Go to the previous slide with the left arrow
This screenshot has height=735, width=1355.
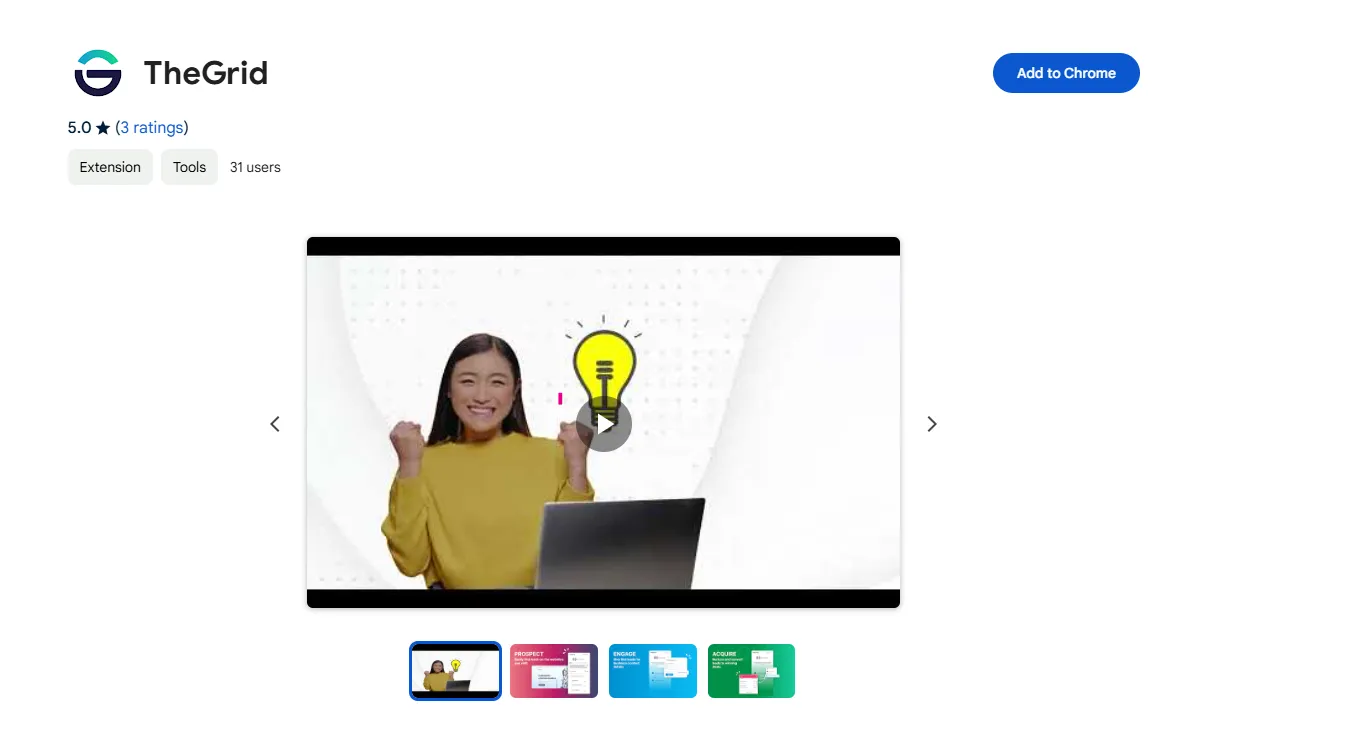[275, 424]
